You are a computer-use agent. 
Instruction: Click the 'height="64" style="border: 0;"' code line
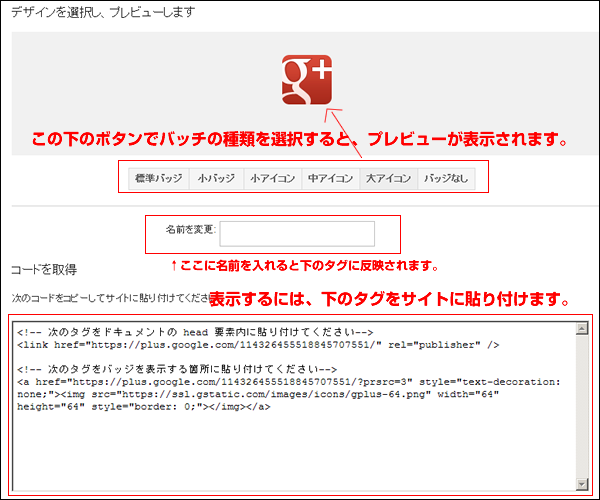[144, 407]
